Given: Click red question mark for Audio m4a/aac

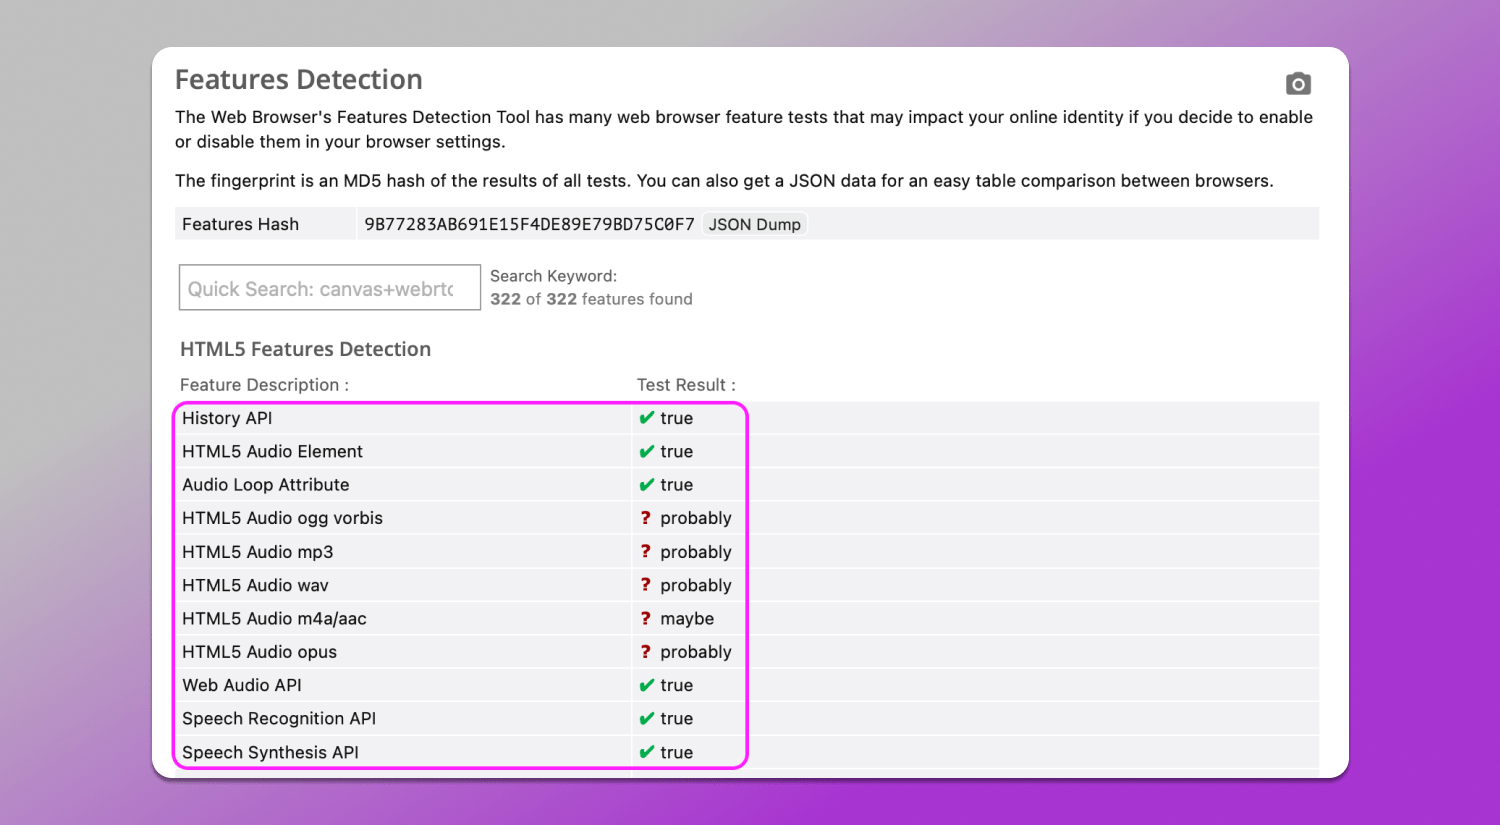Looking at the screenshot, I should point(646,618).
